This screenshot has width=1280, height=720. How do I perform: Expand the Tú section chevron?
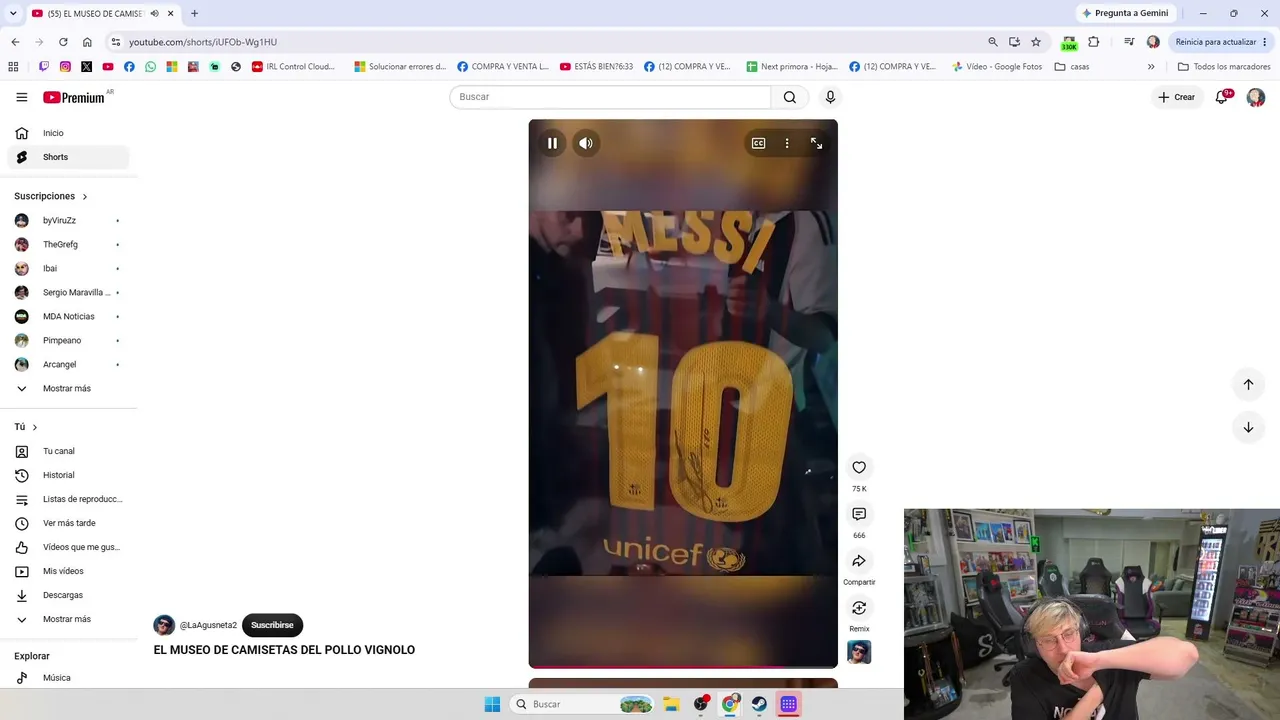tap(34, 427)
